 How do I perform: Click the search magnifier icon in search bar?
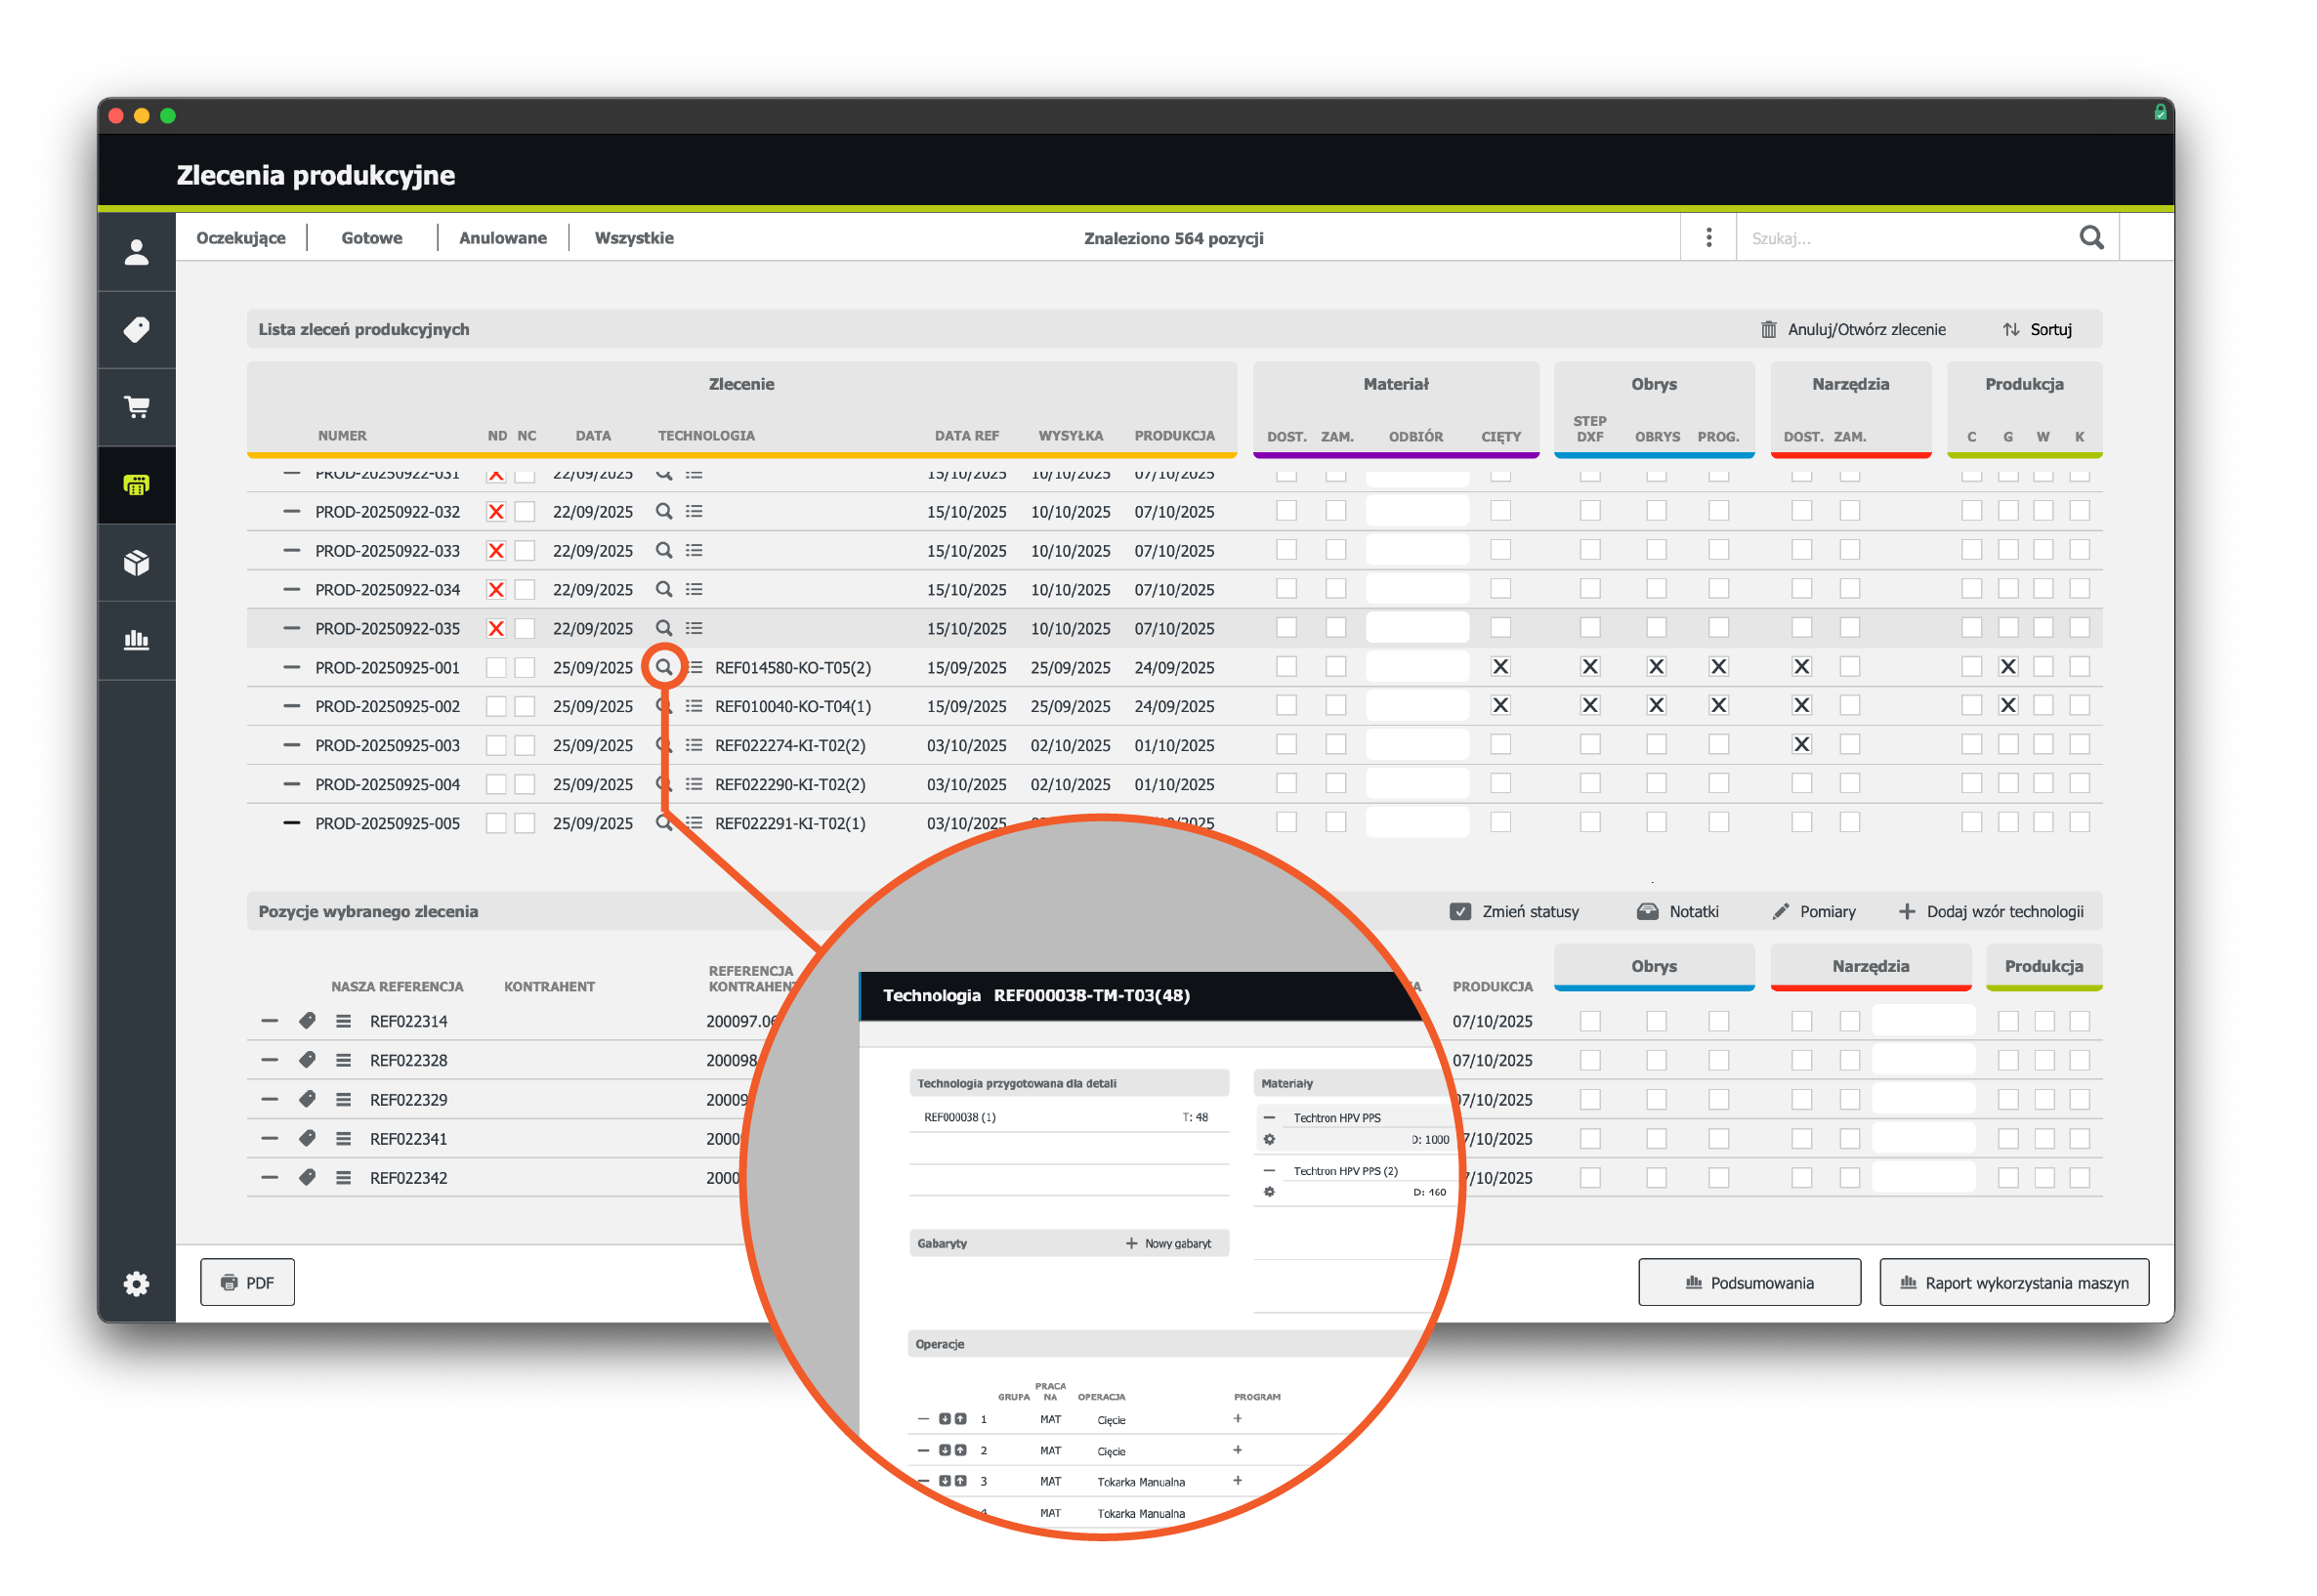(x=2090, y=238)
